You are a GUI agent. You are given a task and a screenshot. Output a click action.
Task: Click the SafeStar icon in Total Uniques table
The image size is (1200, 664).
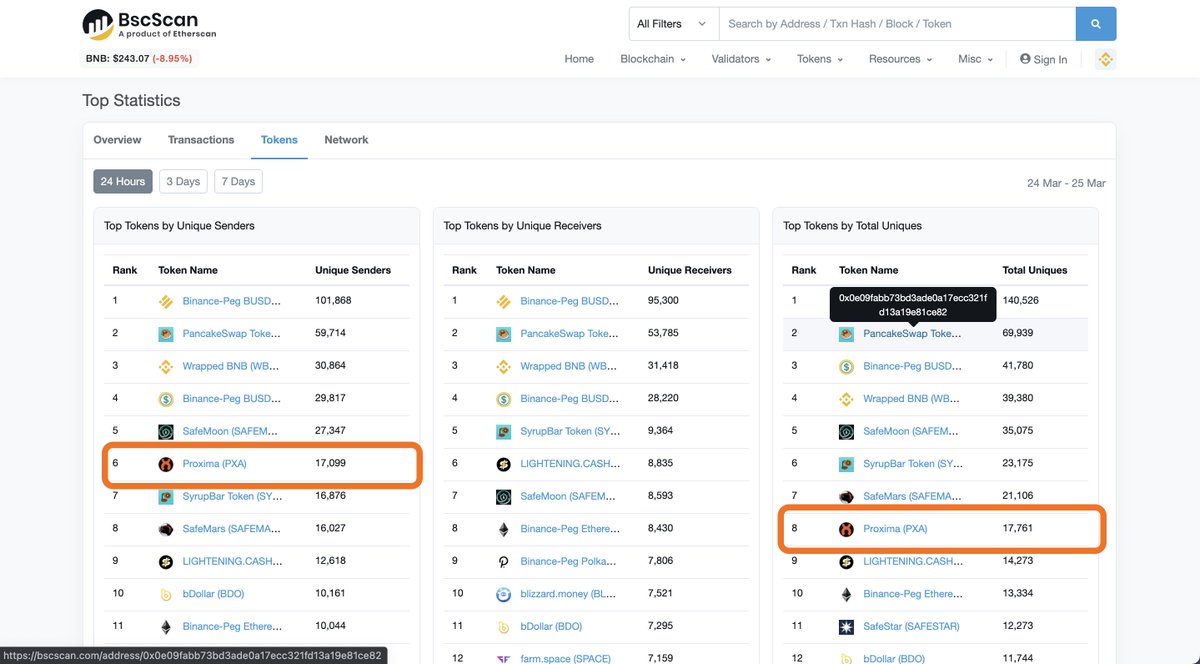847,627
